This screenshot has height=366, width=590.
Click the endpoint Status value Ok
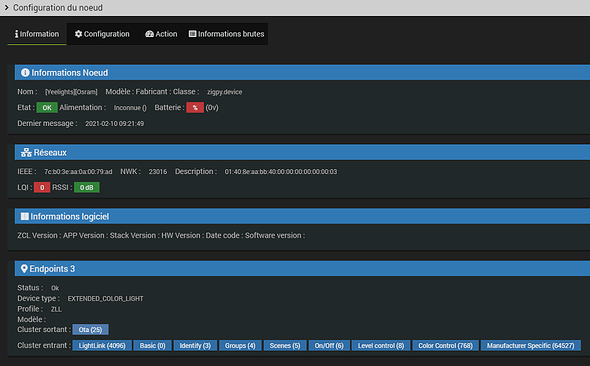[x=55, y=288]
